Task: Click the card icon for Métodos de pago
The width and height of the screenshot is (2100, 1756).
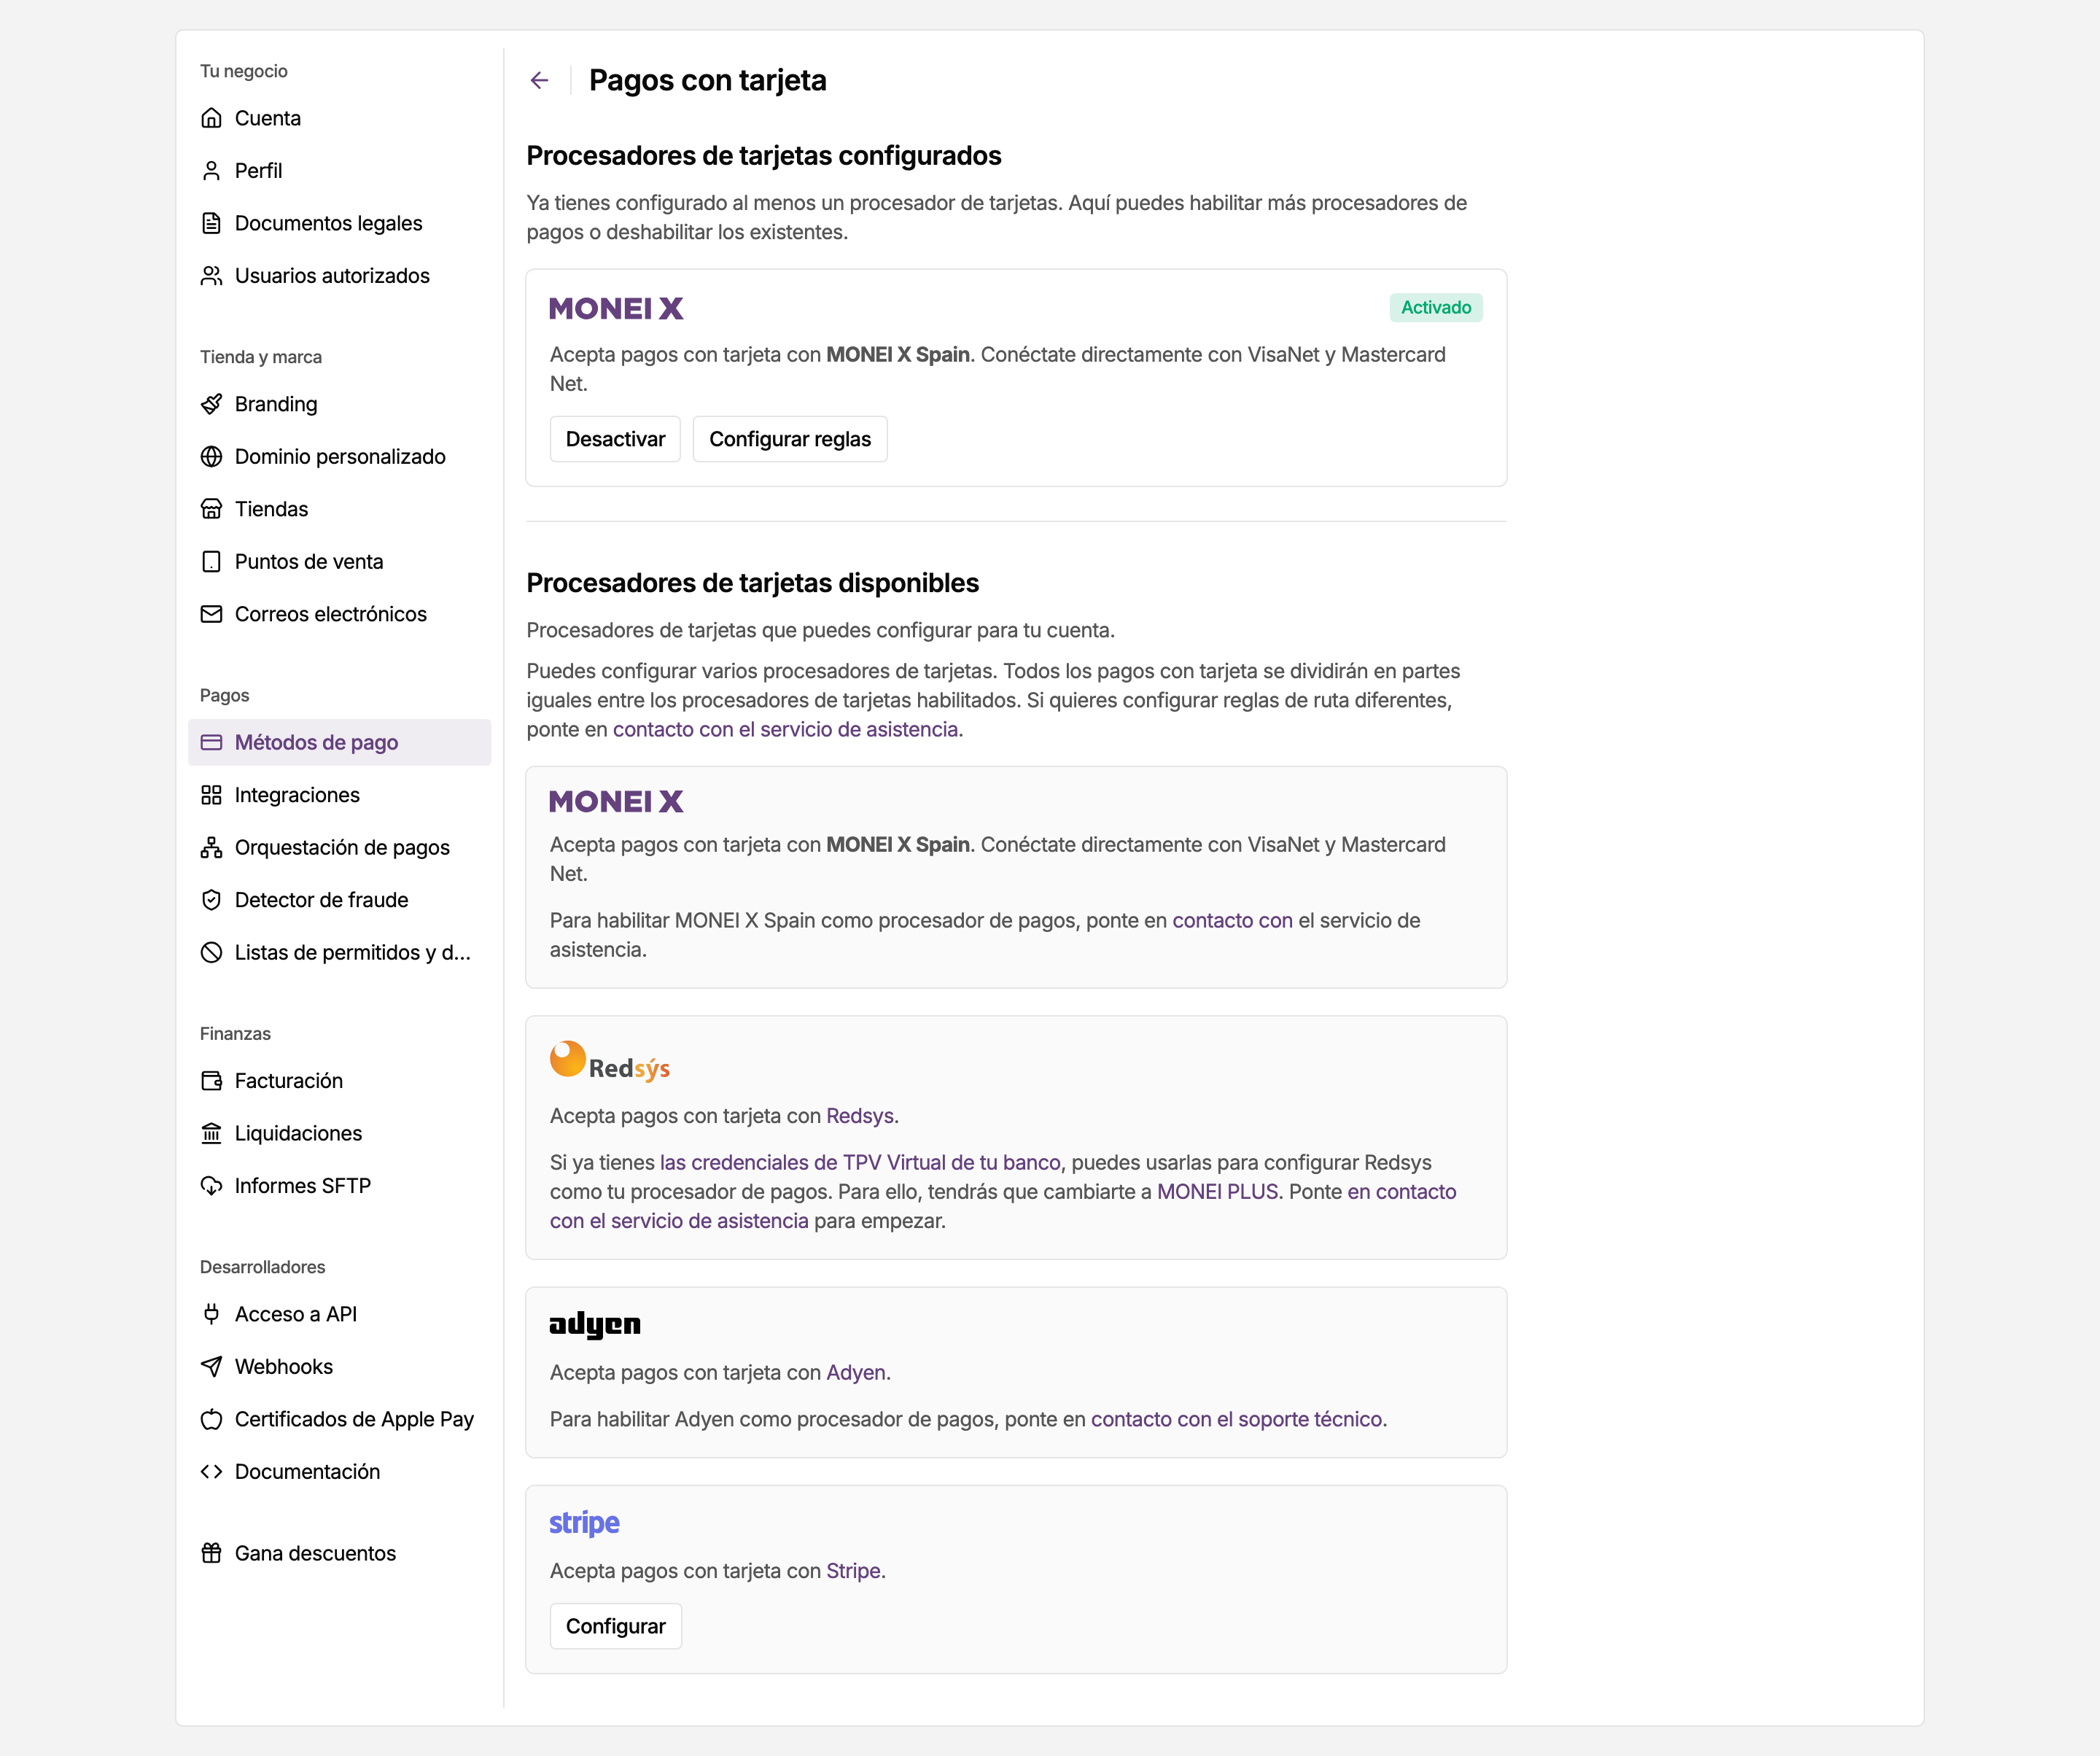Action: tap(211, 742)
